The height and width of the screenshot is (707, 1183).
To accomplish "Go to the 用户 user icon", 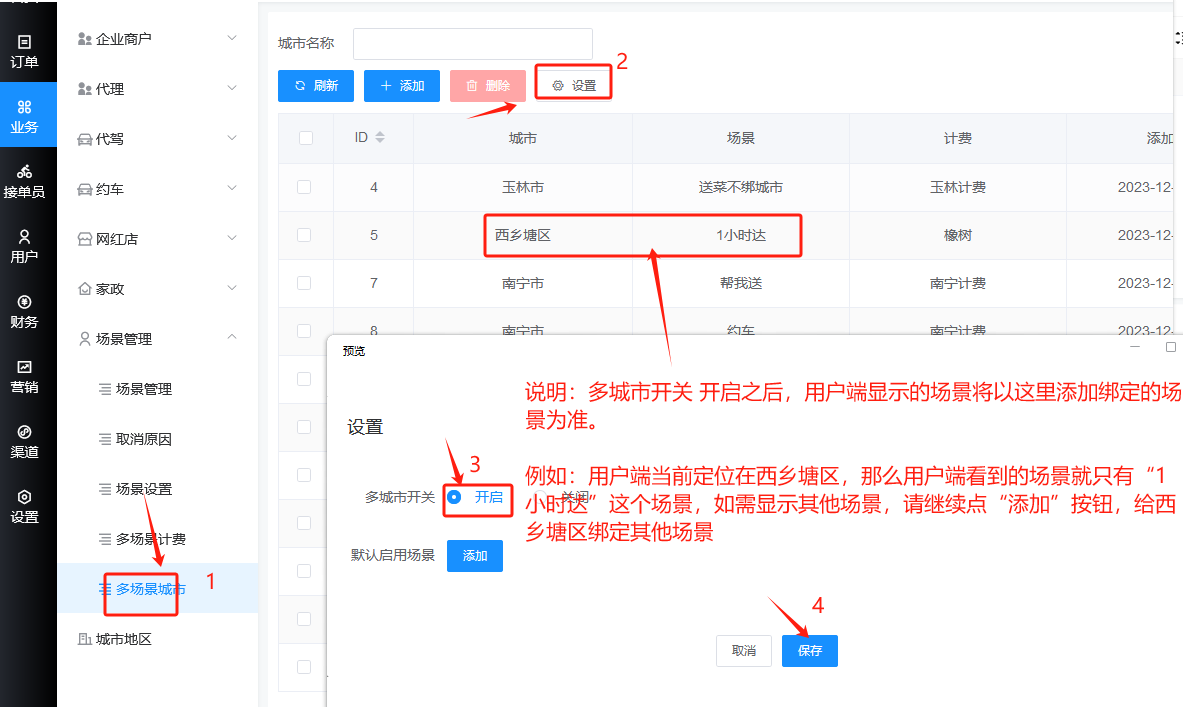I will point(24,237).
